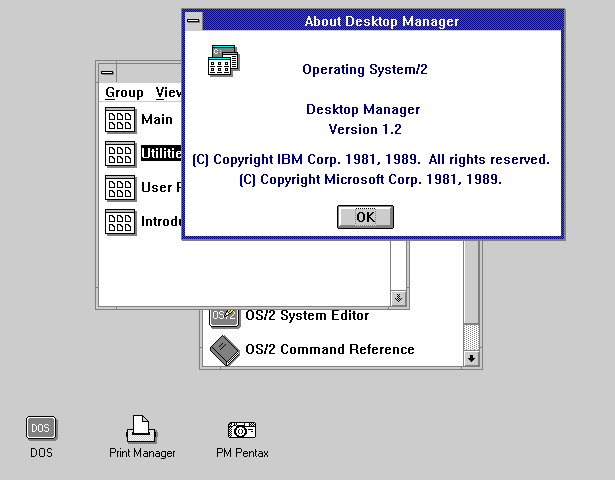Image resolution: width=615 pixels, height=480 pixels.
Task: Click the User group icon below Utilities
Action: (x=120, y=187)
